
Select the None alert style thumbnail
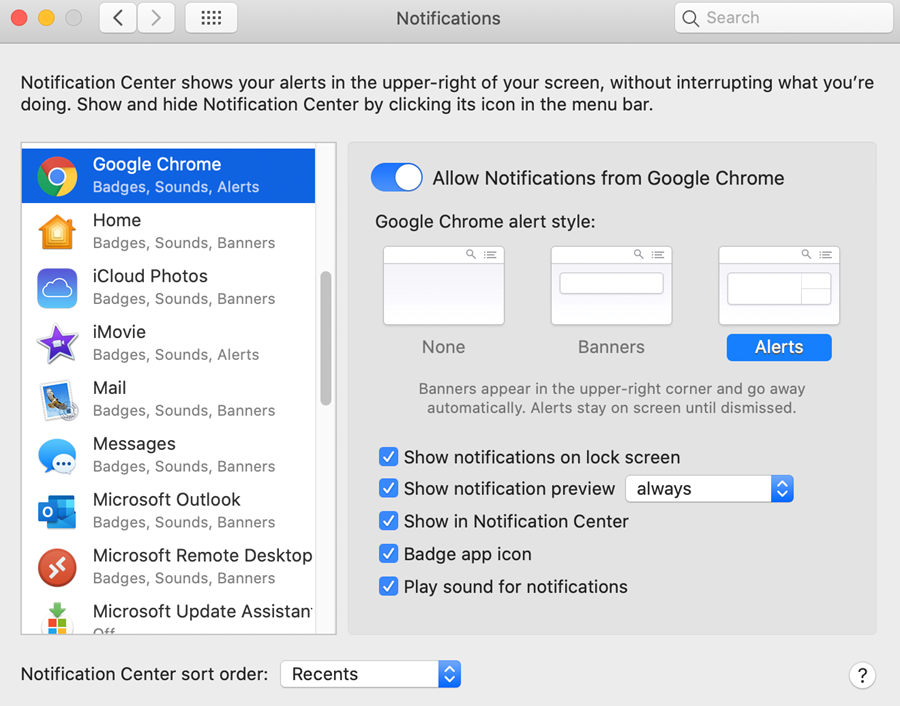tap(444, 286)
